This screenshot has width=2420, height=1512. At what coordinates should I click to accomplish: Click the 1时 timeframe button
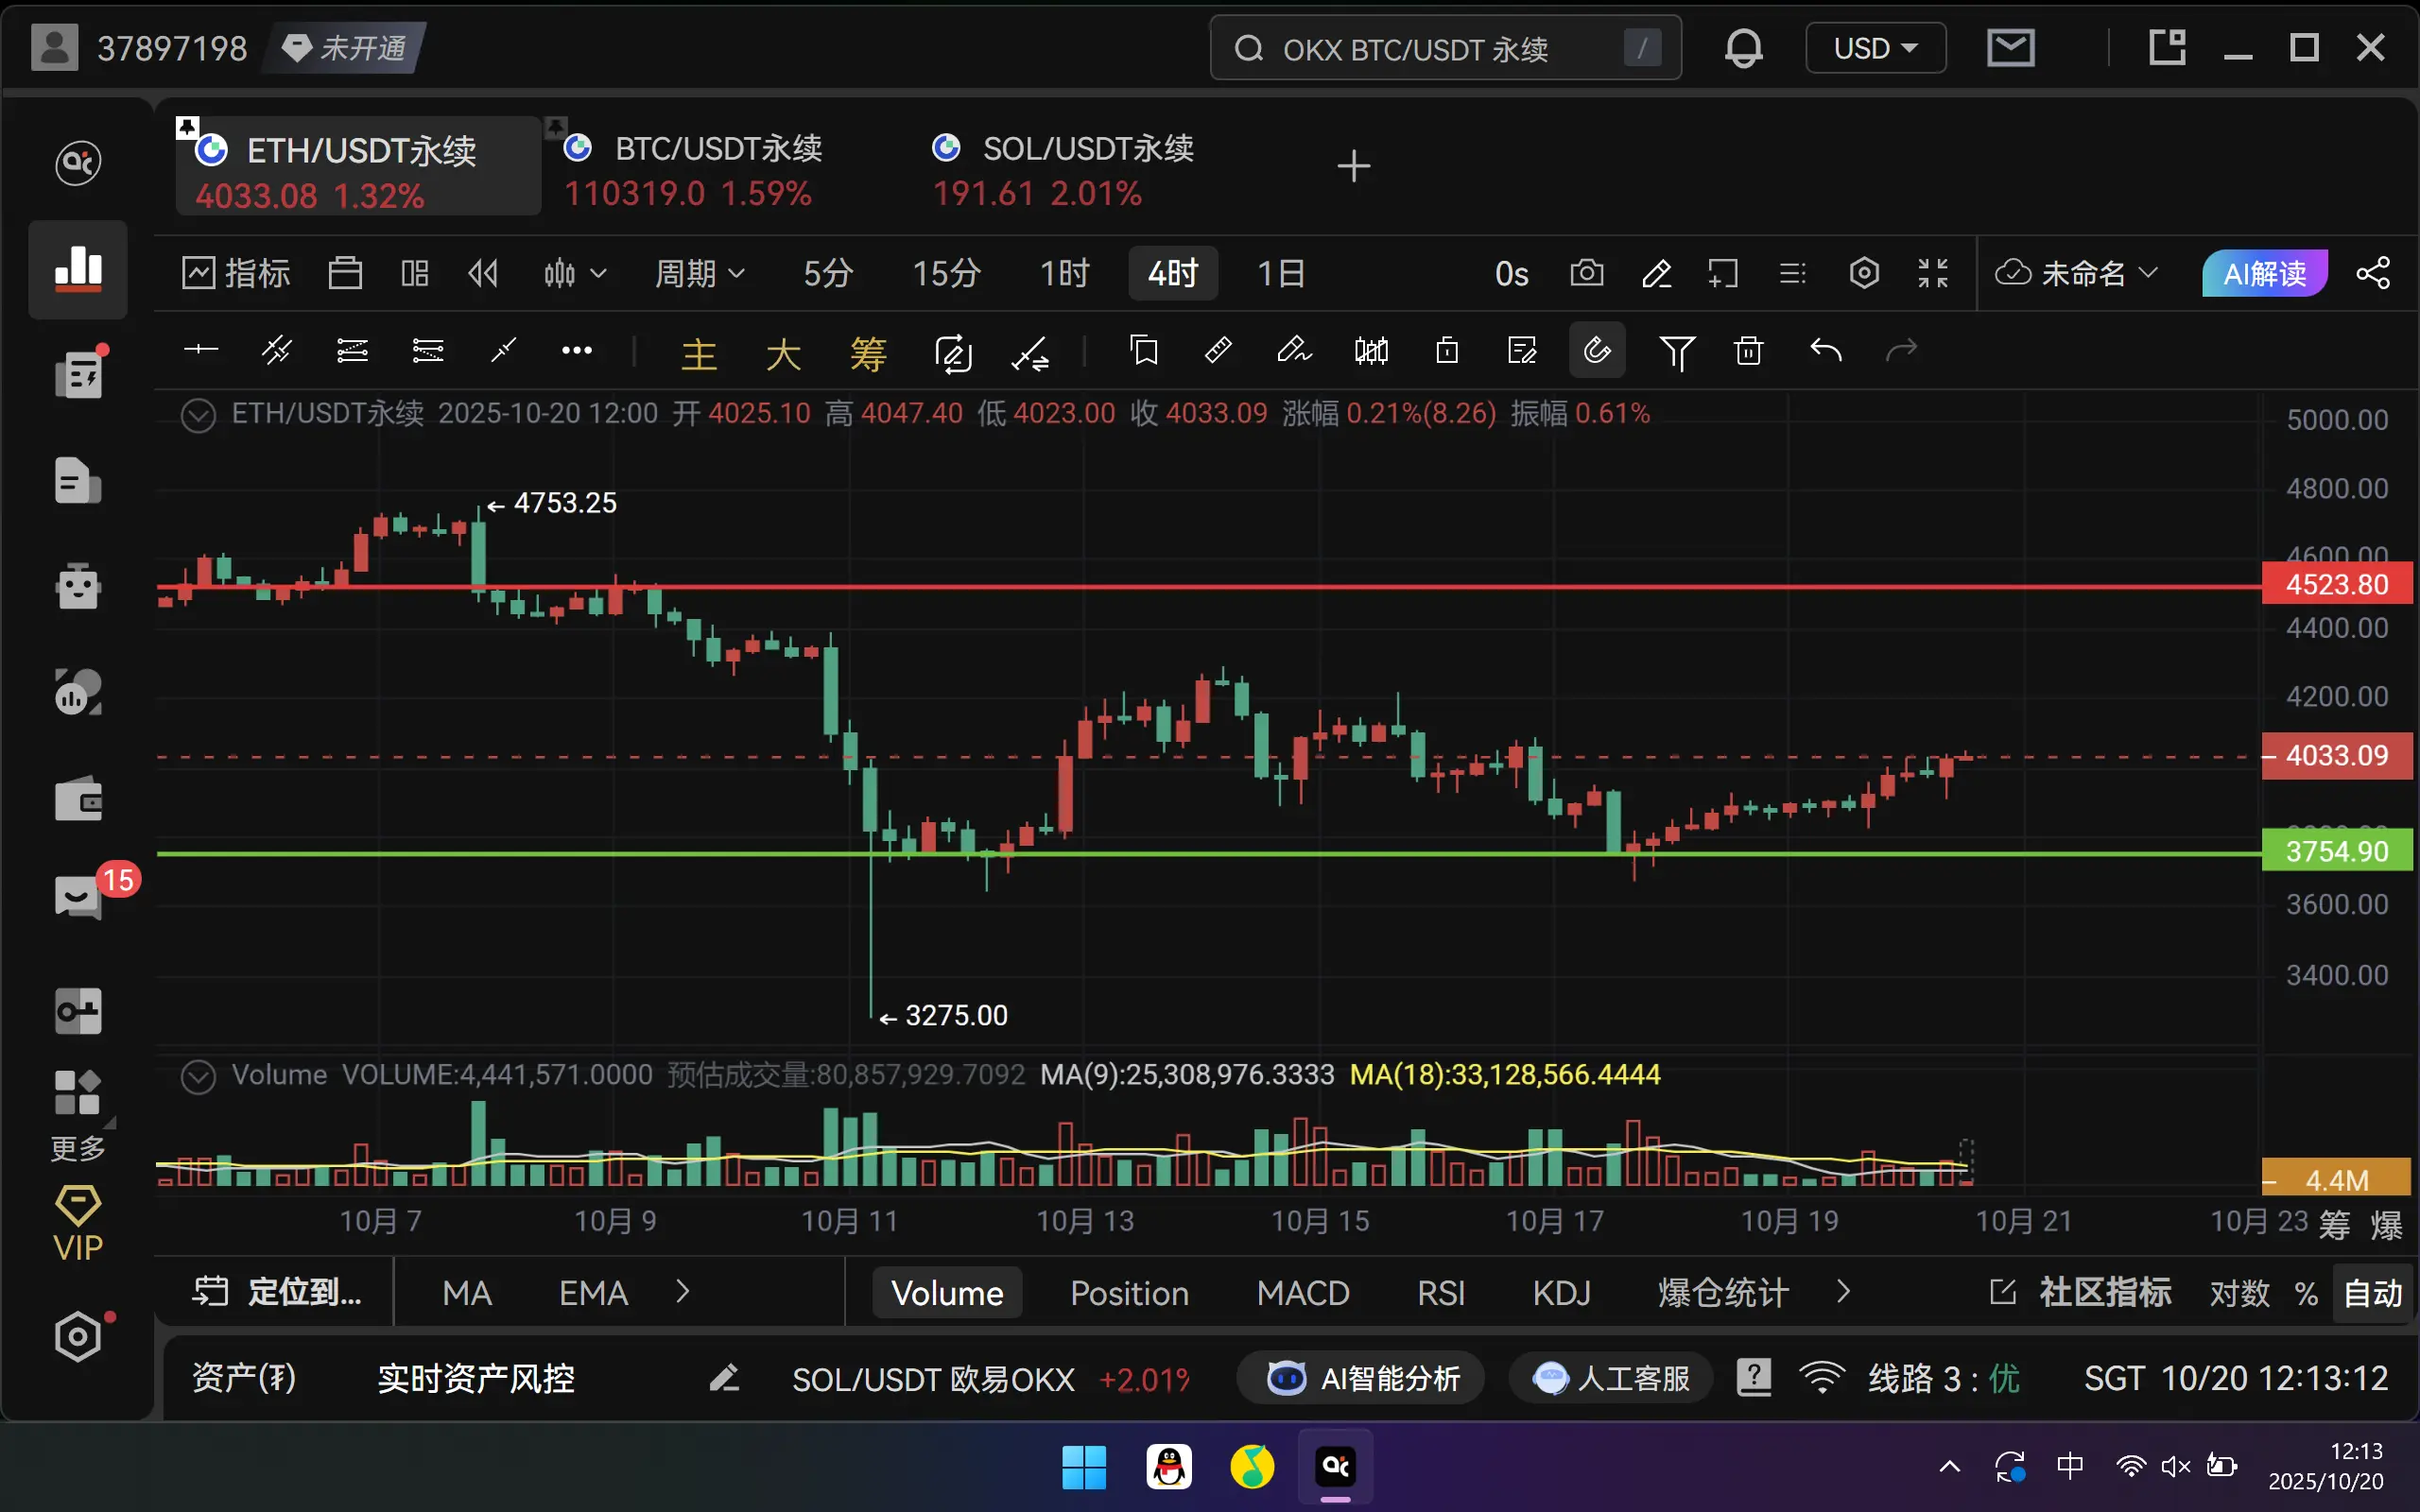tap(1064, 273)
